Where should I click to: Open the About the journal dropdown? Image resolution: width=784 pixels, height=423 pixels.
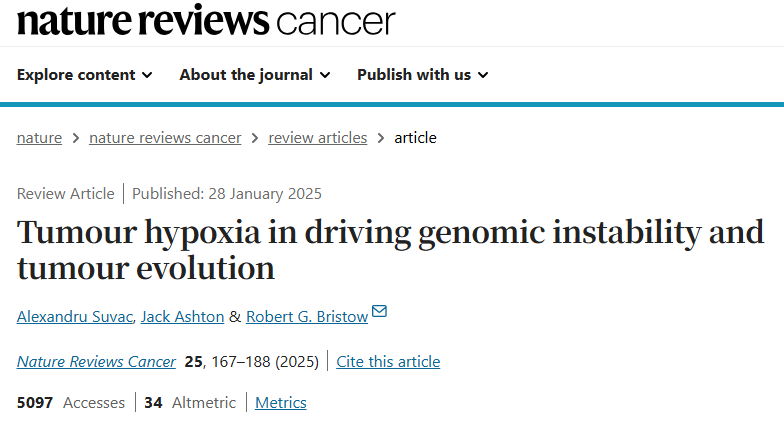pos(255,75)
